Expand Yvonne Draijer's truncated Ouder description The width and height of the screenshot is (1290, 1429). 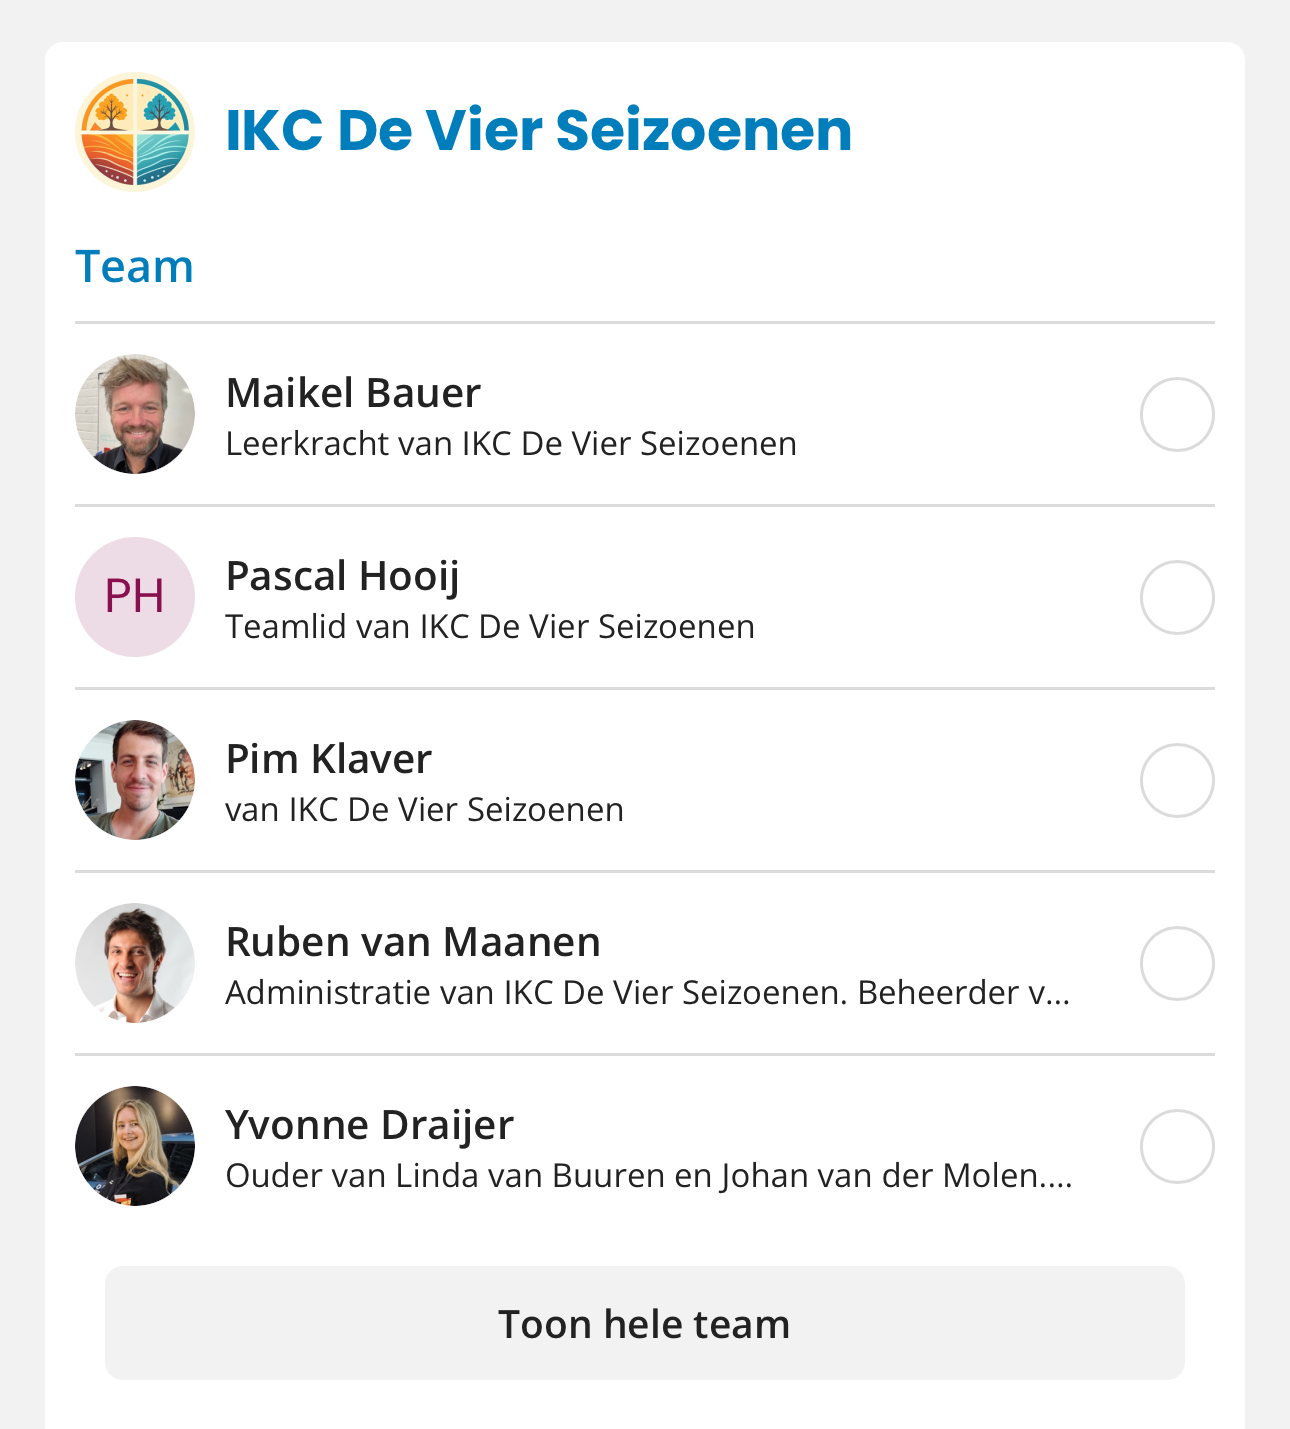[649, 1176]
